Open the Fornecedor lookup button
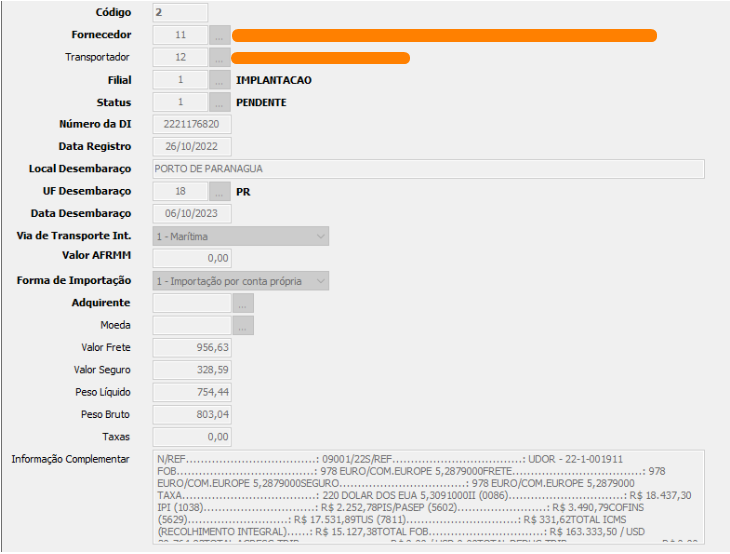The width and height of the screenshot is (730, 554). coord(219,35)
